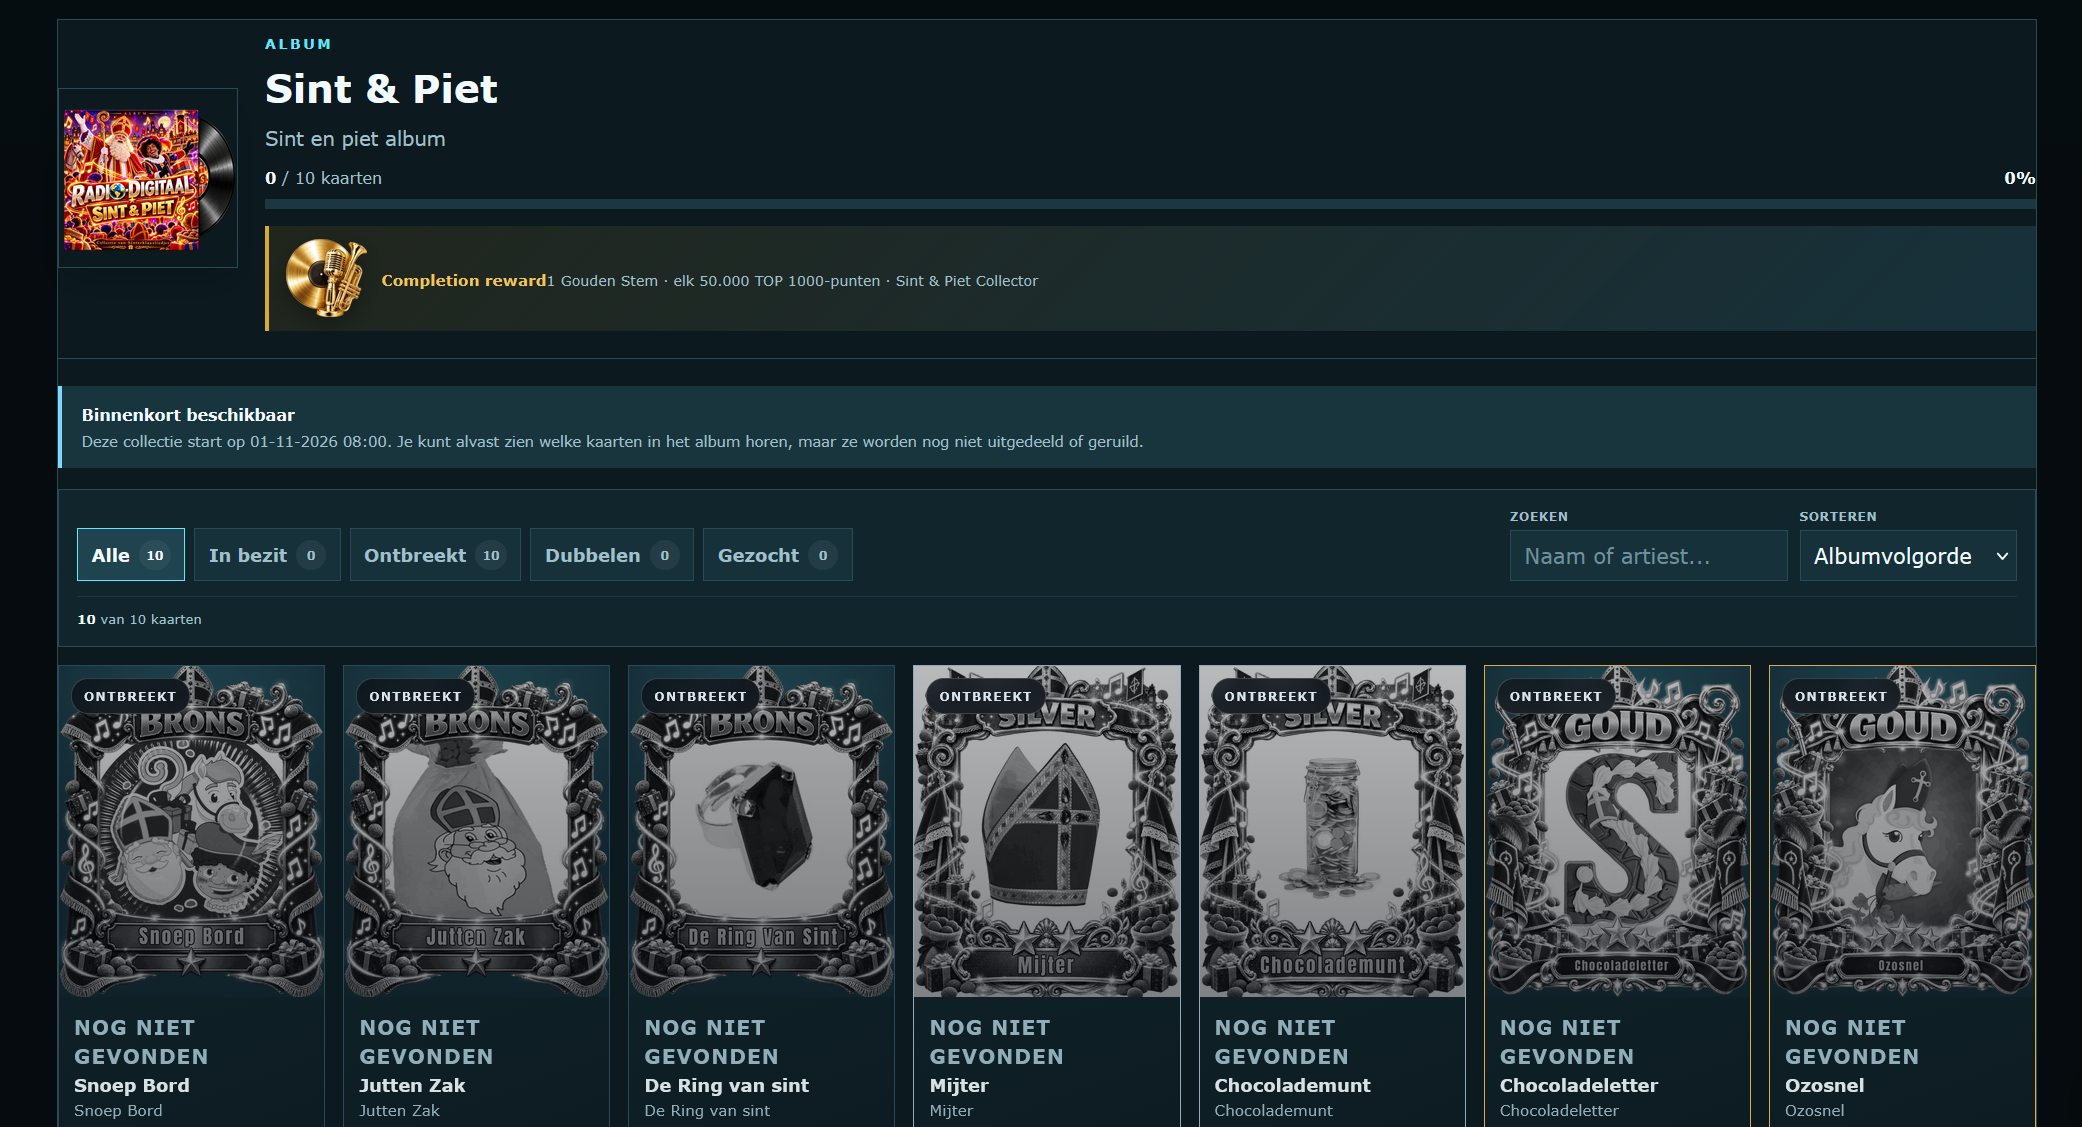Click the 'Completion reward' label
2082x1127 pixels.
[x=464, y=281]
